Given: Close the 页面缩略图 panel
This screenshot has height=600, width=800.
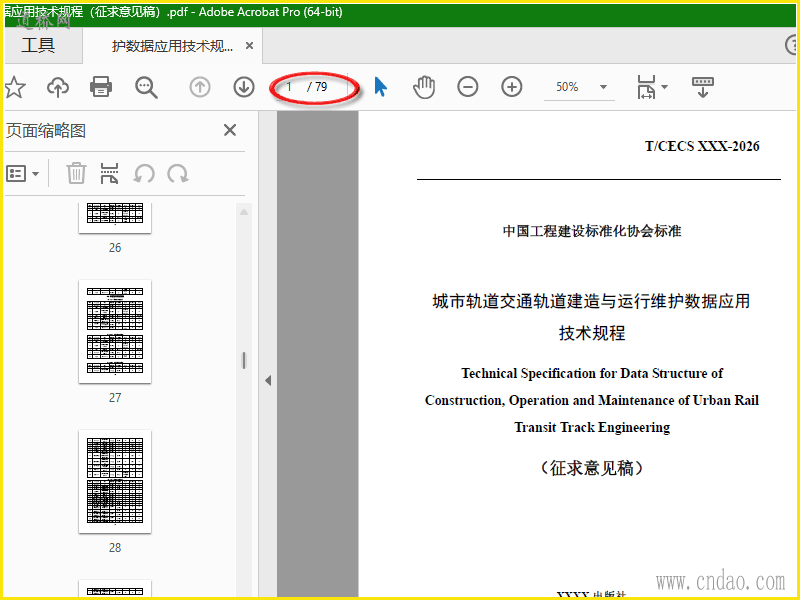Looking at the screenshot, I should pyautogui.click(x=230, y=130).
